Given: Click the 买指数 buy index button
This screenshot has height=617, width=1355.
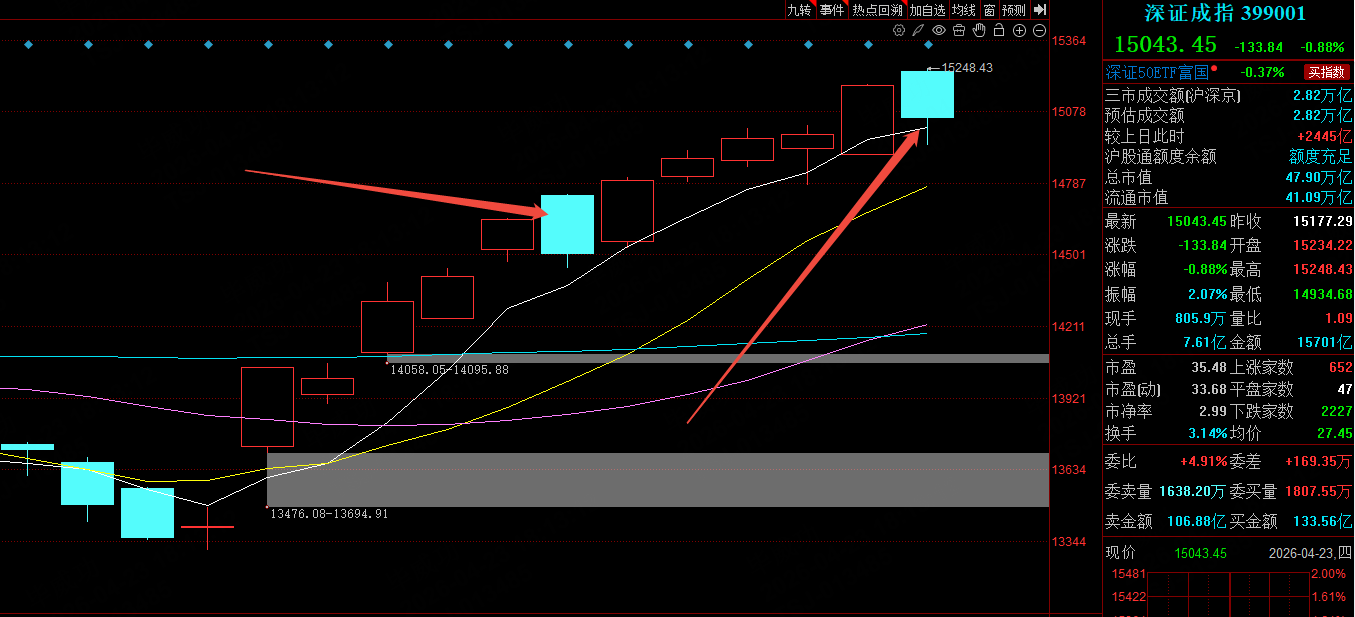Looking at the screenshot, I should pyautogui.click(x=1327, y=72).
